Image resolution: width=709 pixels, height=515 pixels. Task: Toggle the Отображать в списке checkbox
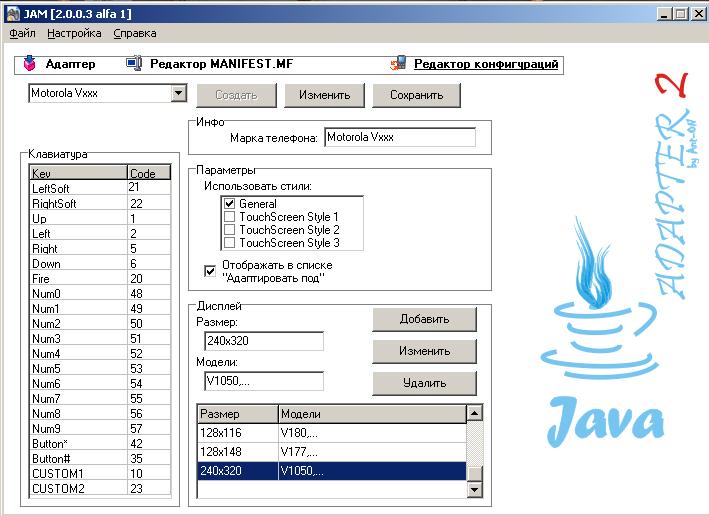210,271
